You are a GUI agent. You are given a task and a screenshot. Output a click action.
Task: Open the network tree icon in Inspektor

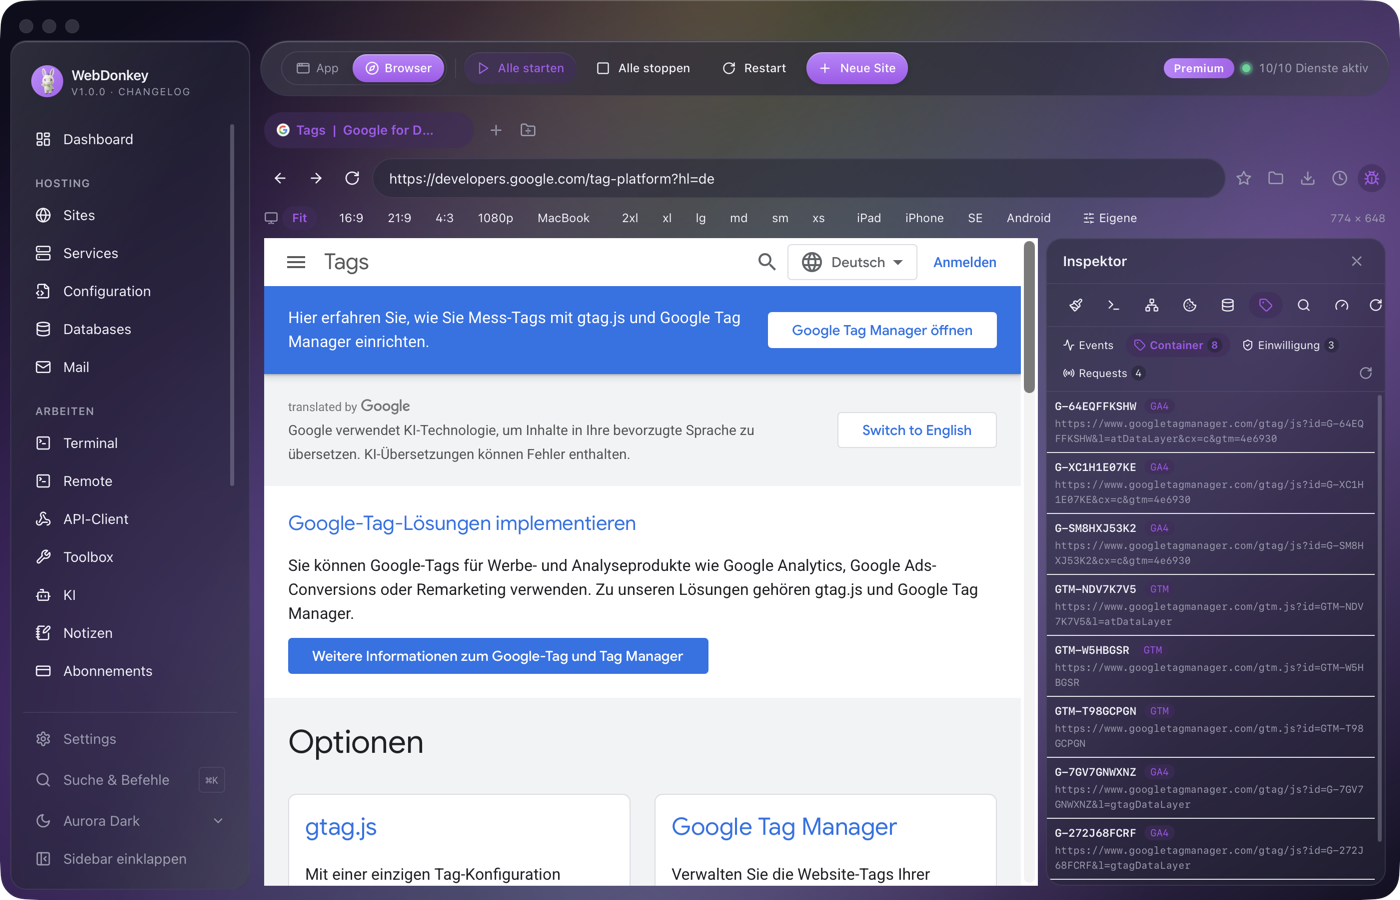pos(1152,305)
